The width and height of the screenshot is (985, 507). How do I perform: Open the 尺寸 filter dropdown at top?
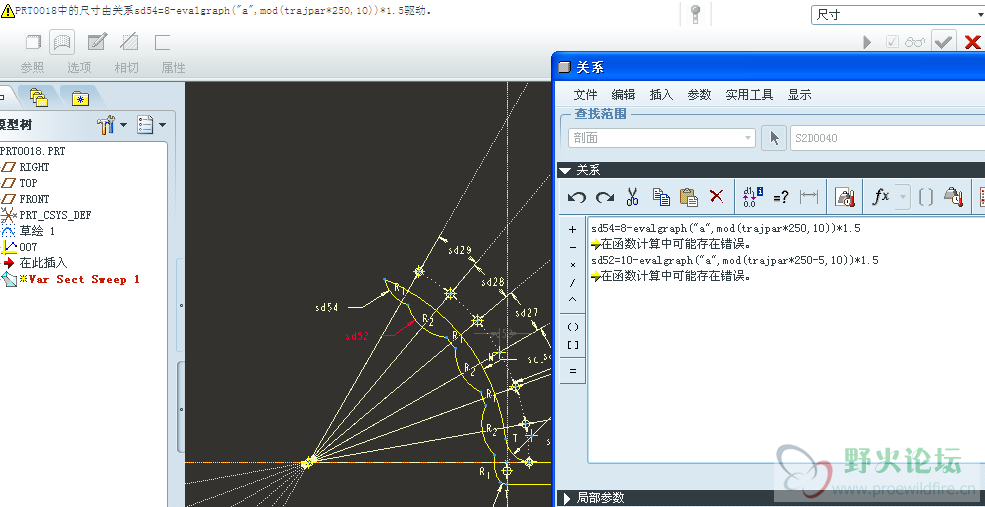point(898,15)
